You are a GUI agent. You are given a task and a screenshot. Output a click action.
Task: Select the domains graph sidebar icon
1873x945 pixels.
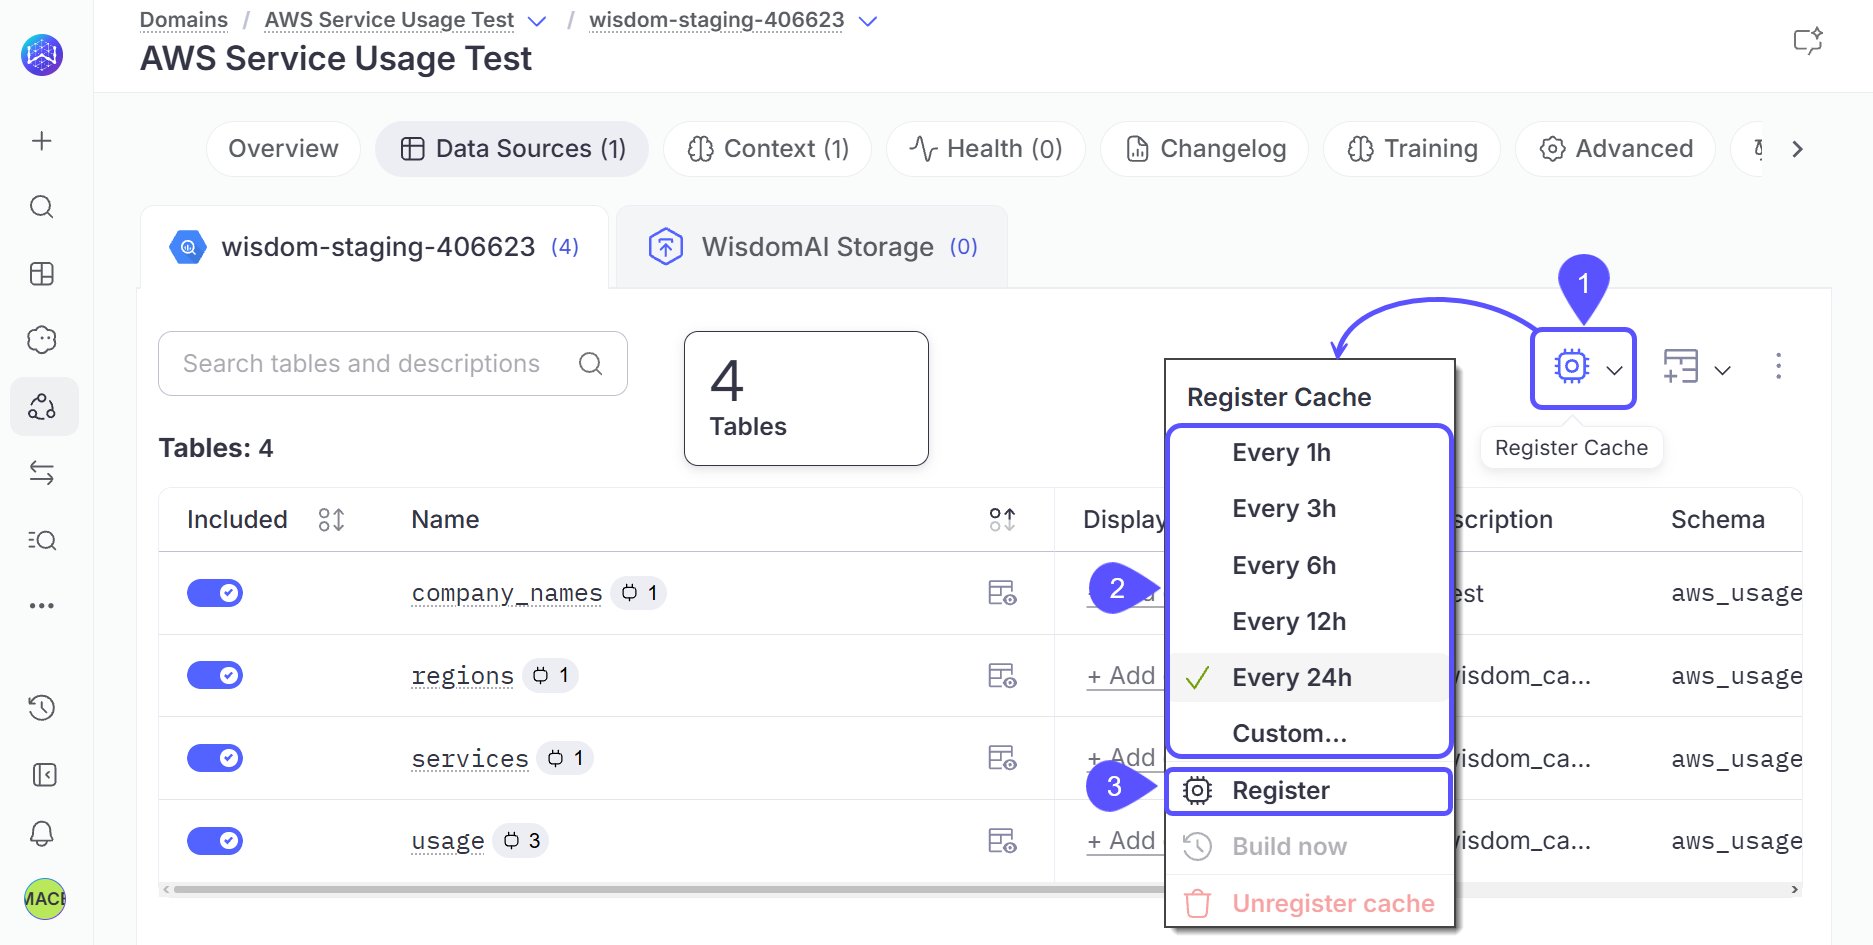tap(42, 406)
